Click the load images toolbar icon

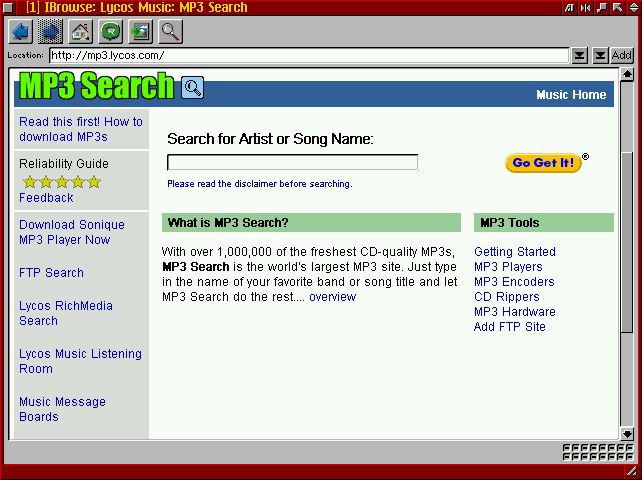point(140,32)
